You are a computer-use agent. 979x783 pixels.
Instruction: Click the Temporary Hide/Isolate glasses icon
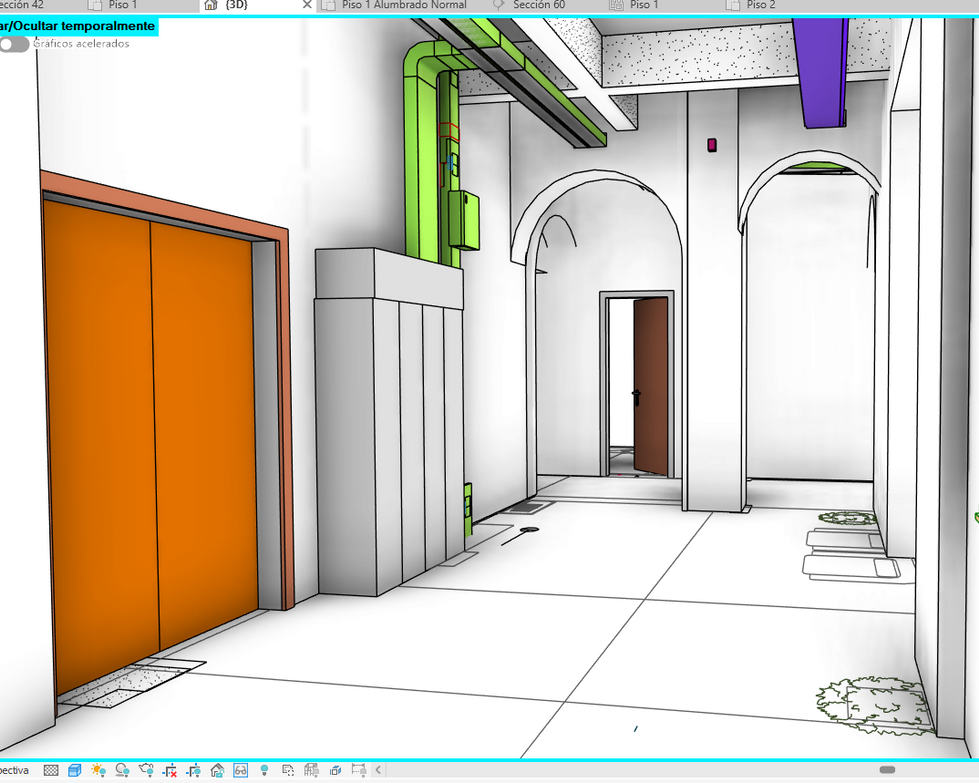240,770
